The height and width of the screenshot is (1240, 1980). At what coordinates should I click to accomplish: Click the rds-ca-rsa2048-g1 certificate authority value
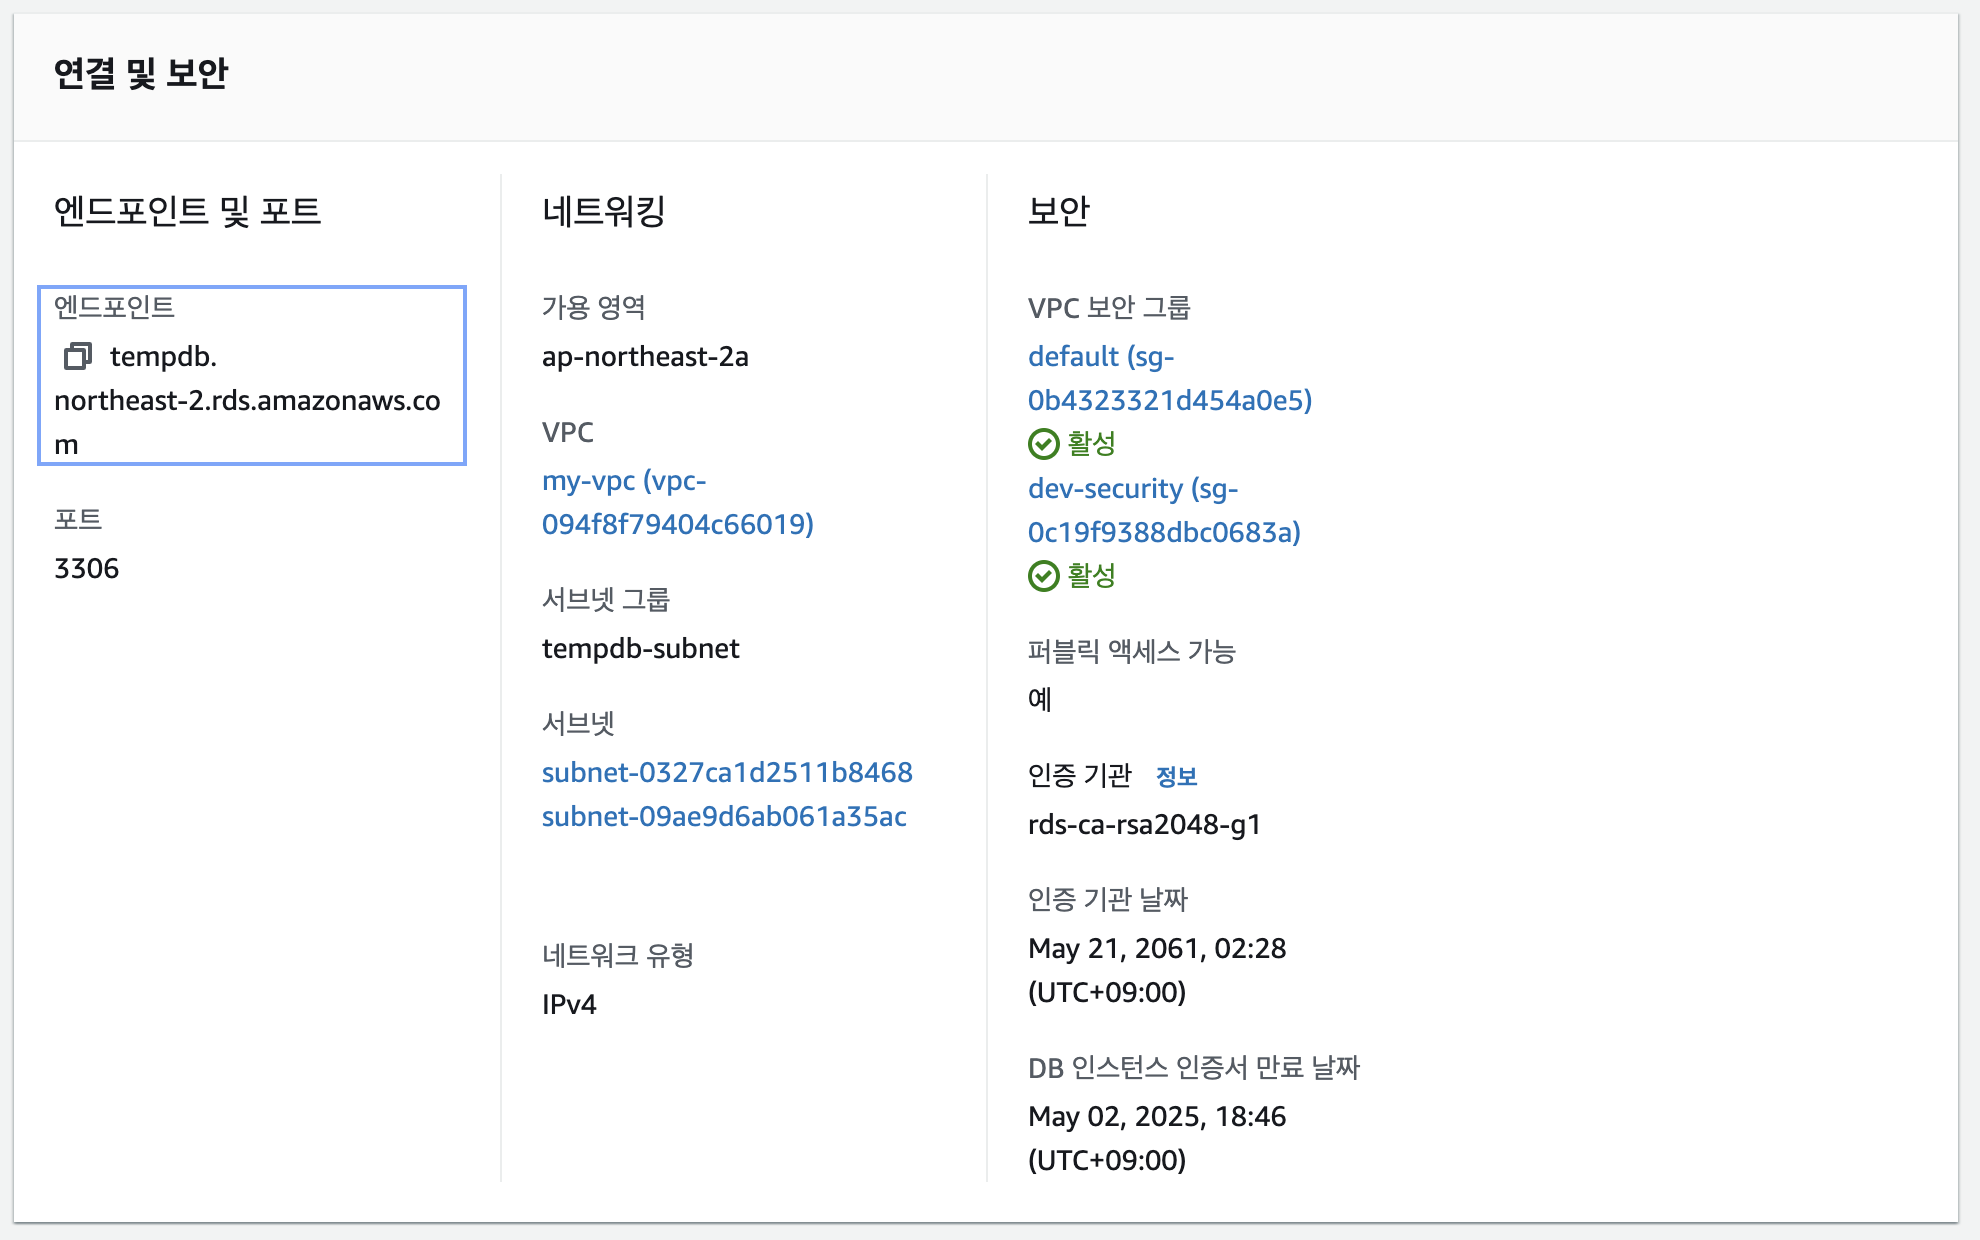(1145, 824)
